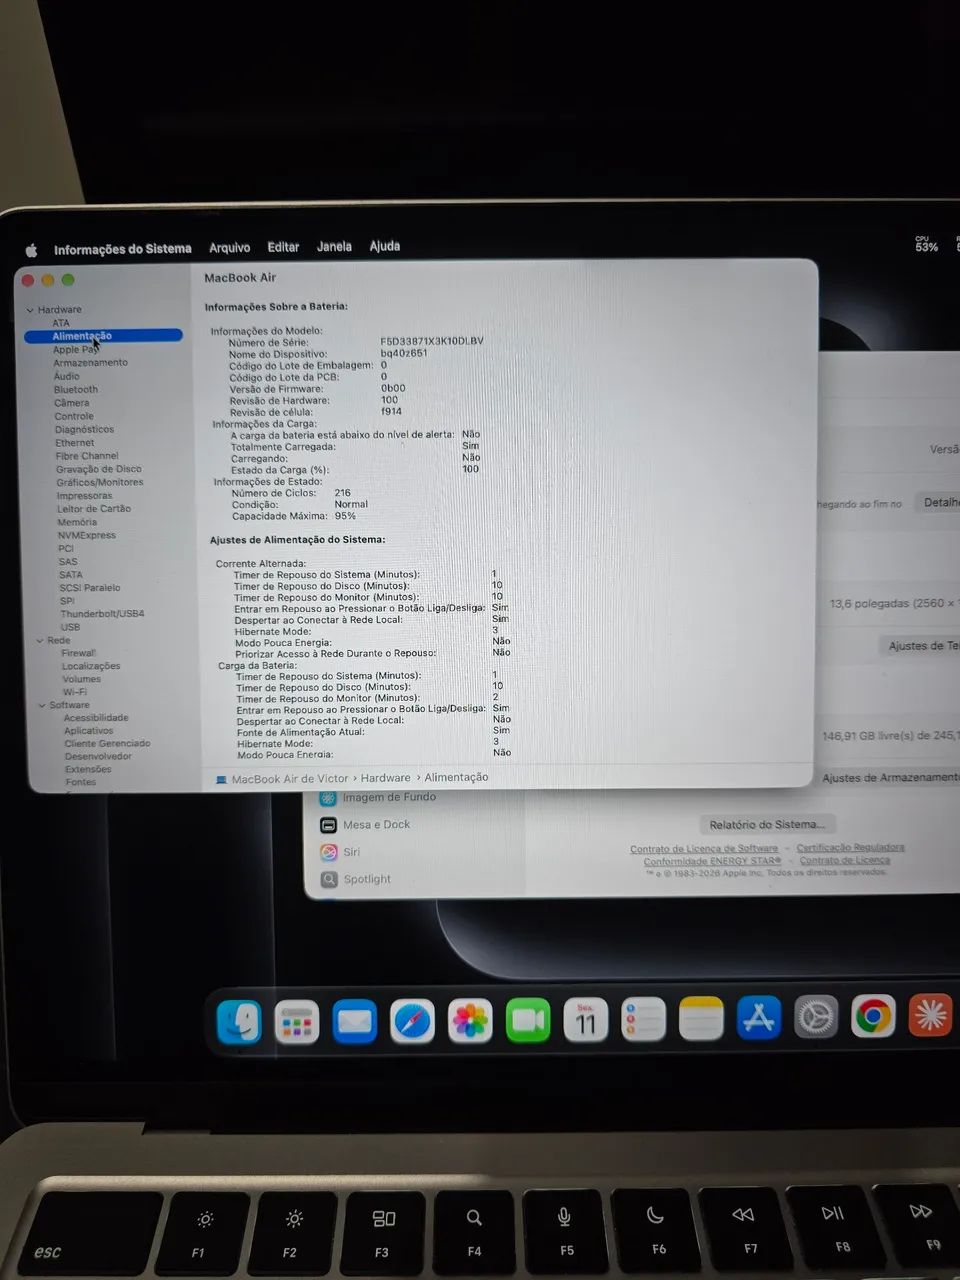Launch Launchpad from the Dock
960x1280 pixels.
point(297,1022)
